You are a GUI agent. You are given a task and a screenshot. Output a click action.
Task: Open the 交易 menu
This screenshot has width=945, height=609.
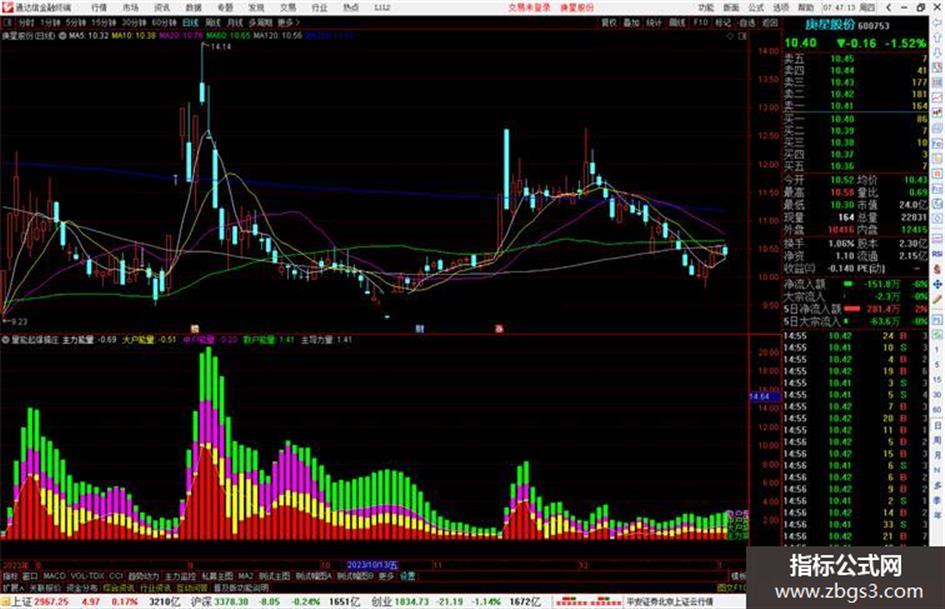(288, 8)
